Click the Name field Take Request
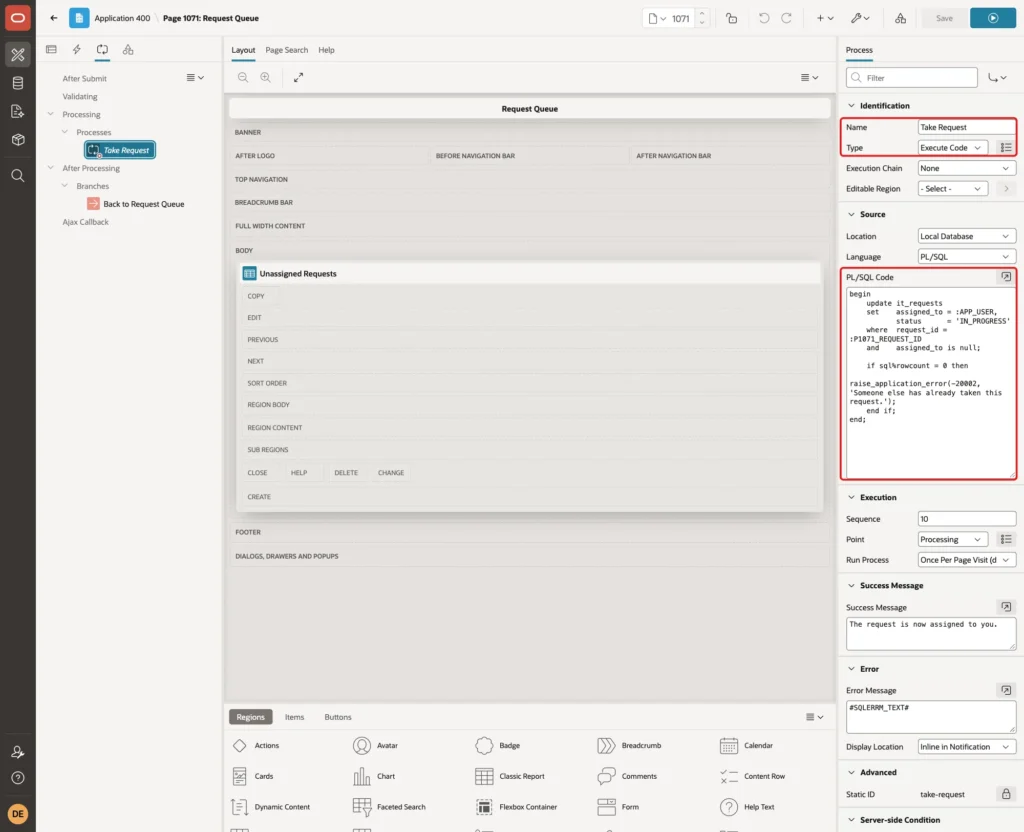Image resolution: width=1024 pixels, height=832 pixels. (967, 127)
